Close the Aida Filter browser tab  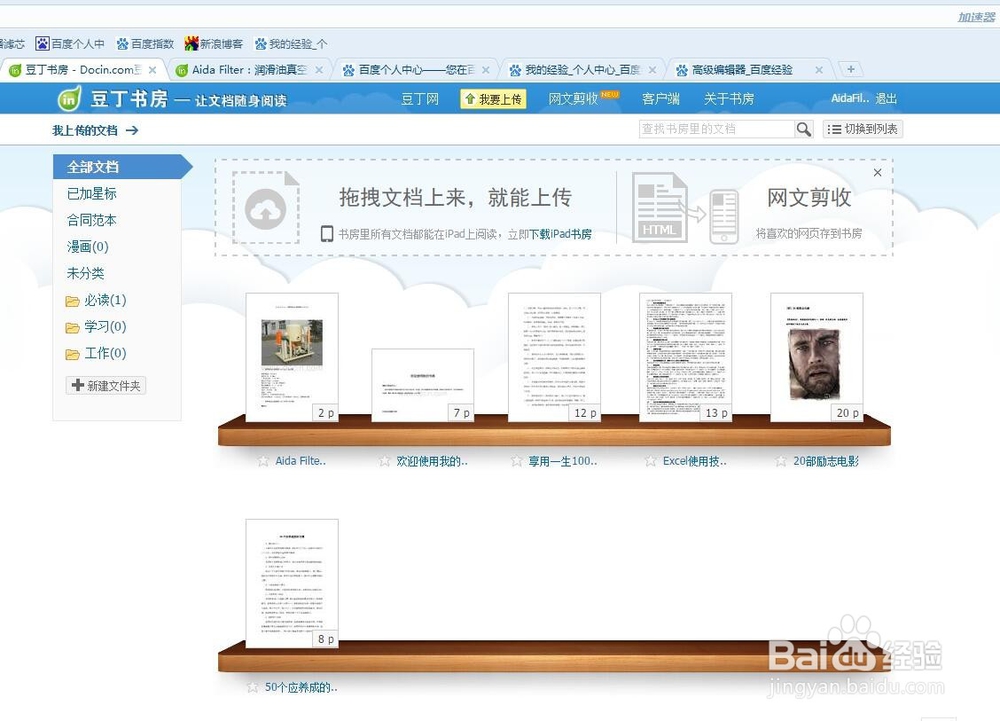coord(319,70)
